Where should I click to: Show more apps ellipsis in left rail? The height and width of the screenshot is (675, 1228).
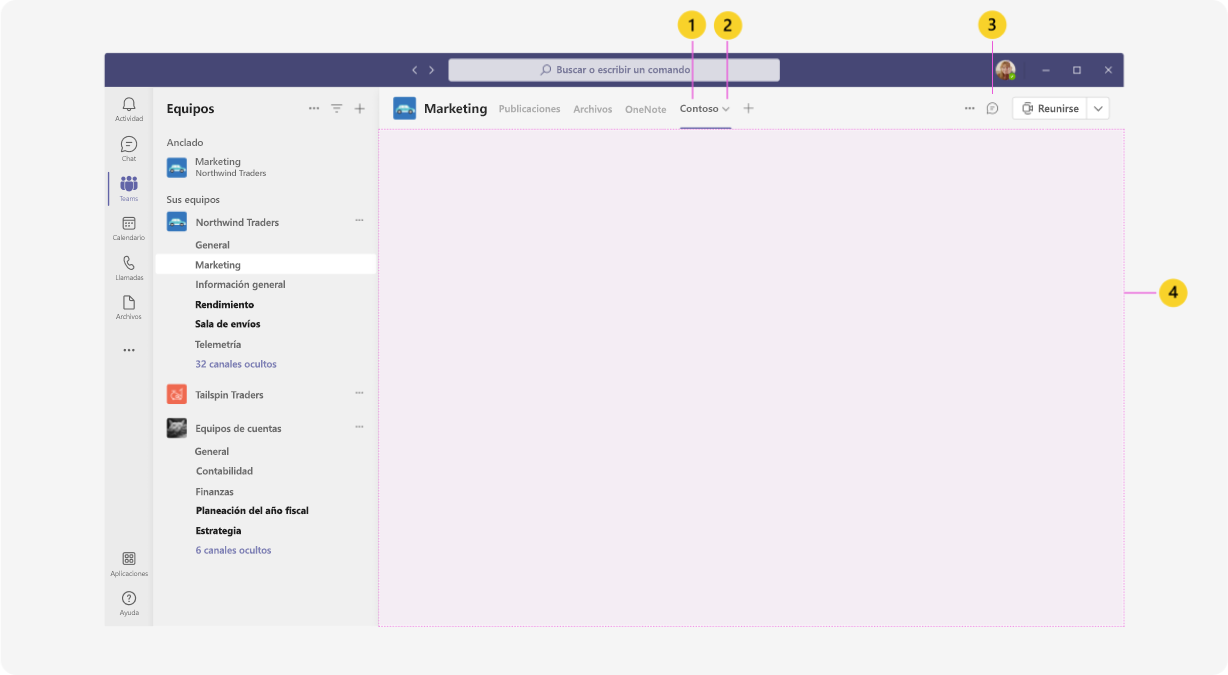(x=129, y=350)
